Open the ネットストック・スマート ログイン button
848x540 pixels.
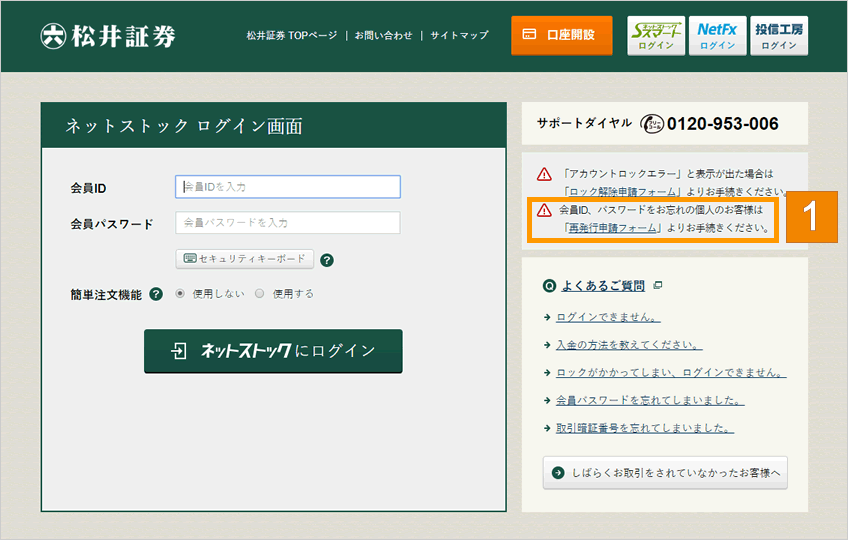click(656, 36)
